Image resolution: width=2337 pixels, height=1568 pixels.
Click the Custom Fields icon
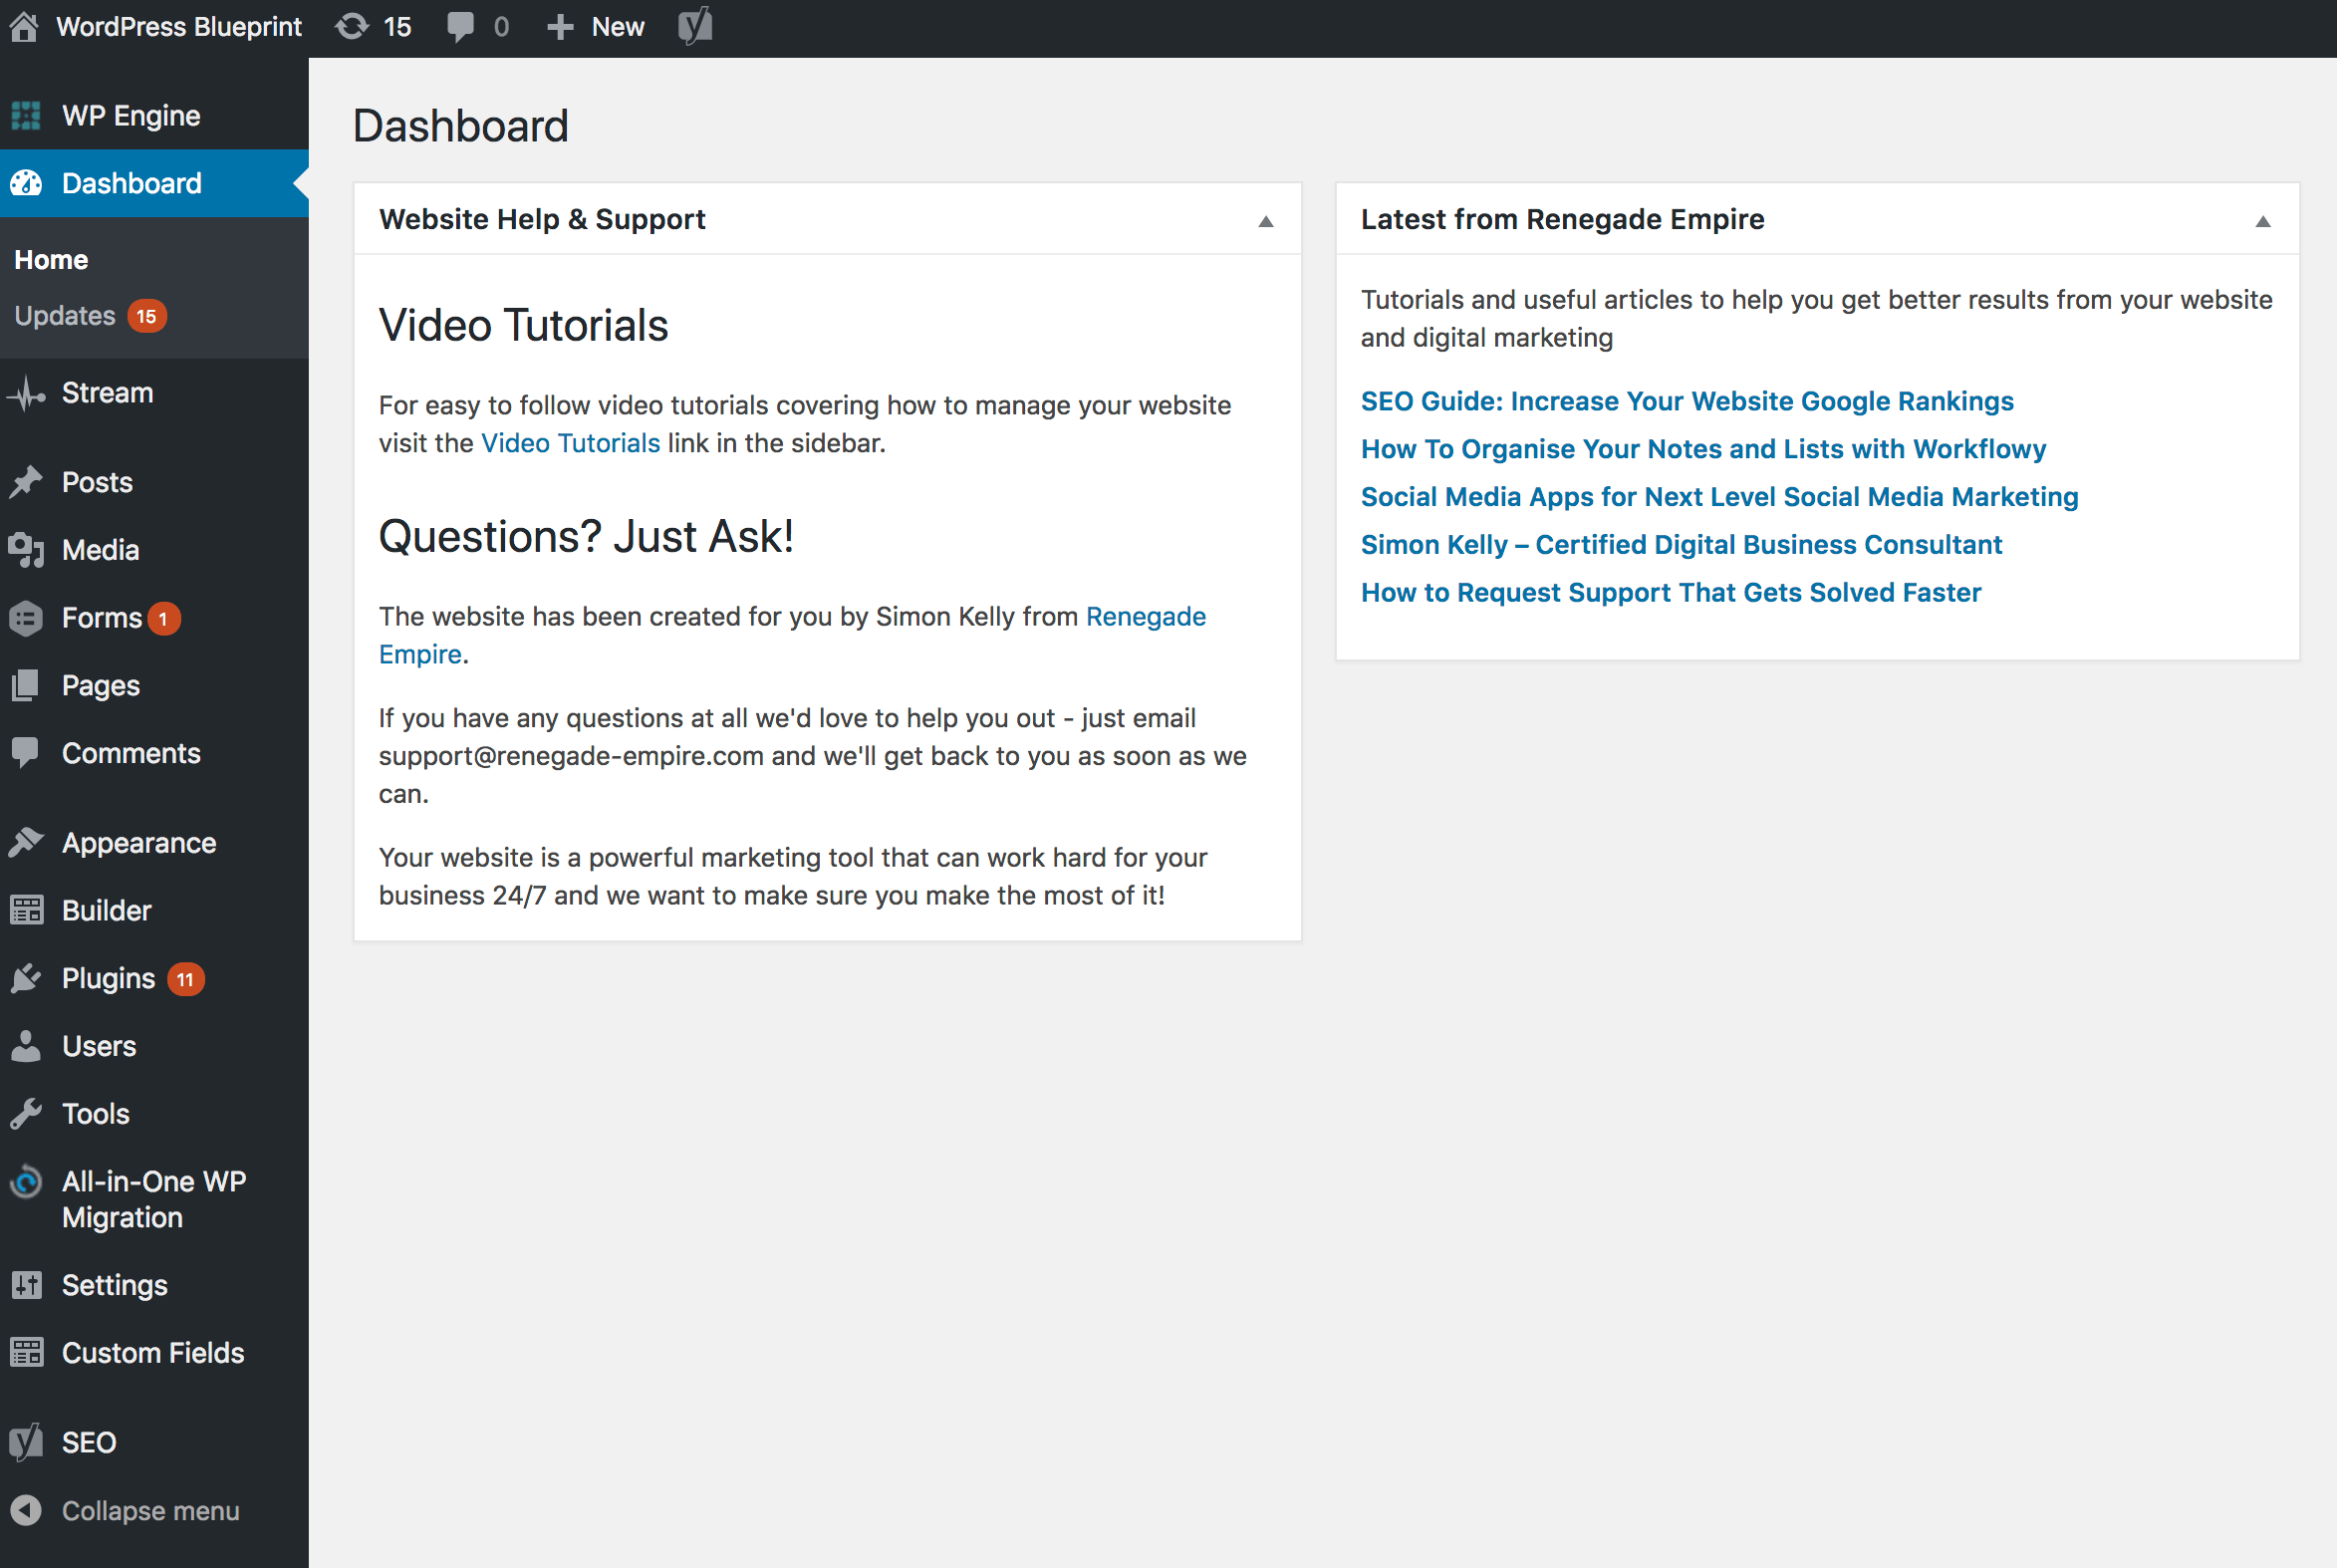coord(26,1353)
